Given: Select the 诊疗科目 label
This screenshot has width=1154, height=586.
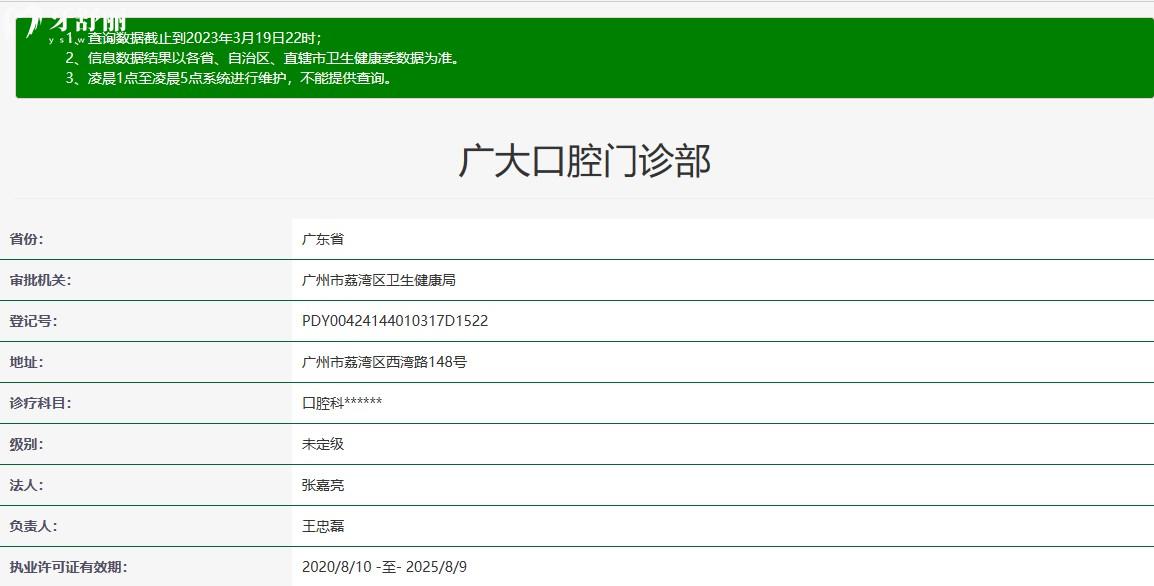Looking at the screenshot, I should (x=40, y=403).
